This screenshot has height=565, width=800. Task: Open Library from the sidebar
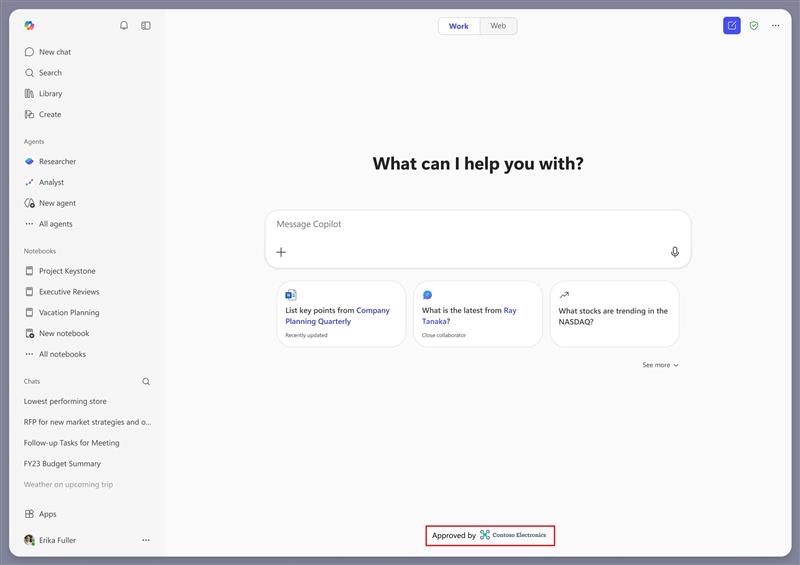pos(50,94)
